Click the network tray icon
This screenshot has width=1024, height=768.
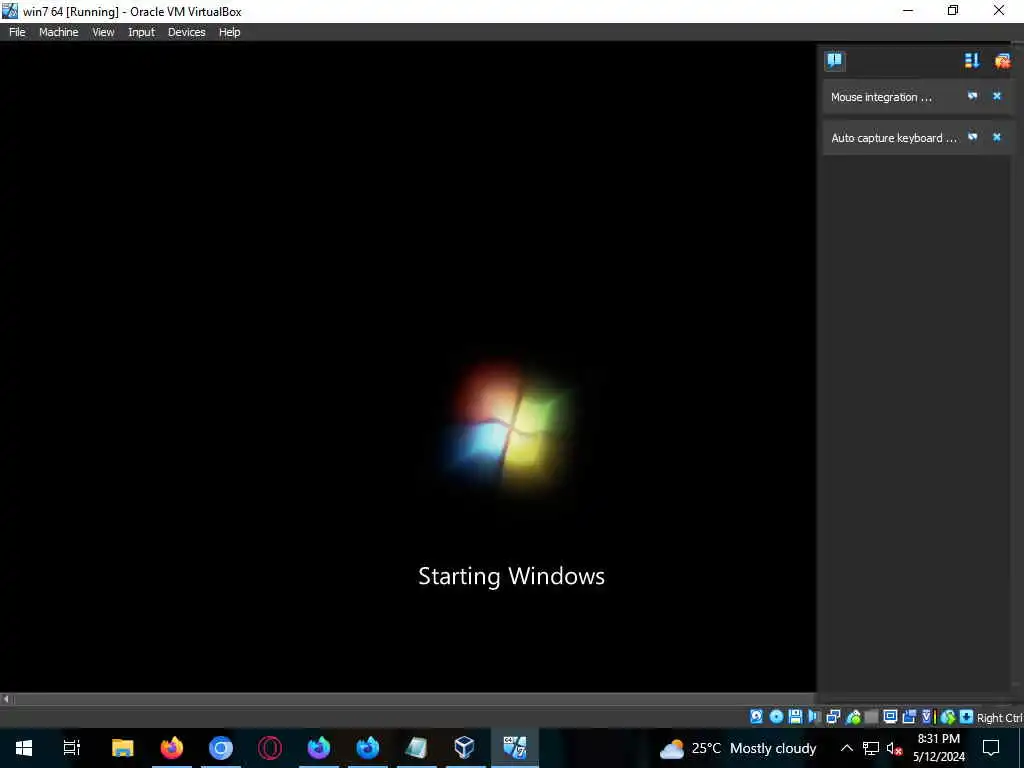point(871,748)
